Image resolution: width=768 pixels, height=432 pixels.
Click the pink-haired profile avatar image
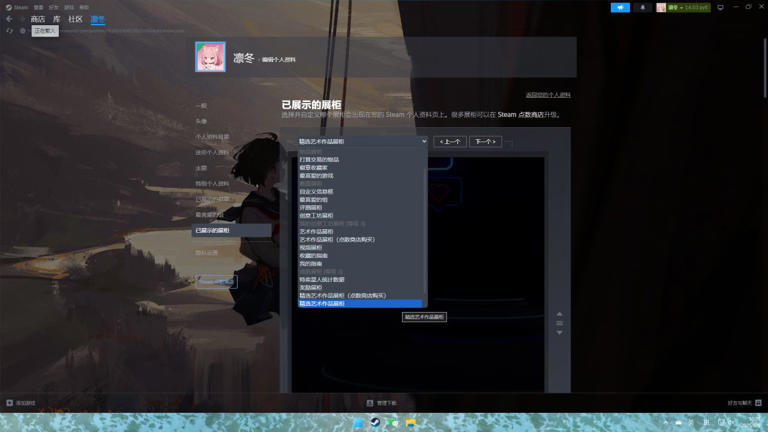click(x=210, y=57)
